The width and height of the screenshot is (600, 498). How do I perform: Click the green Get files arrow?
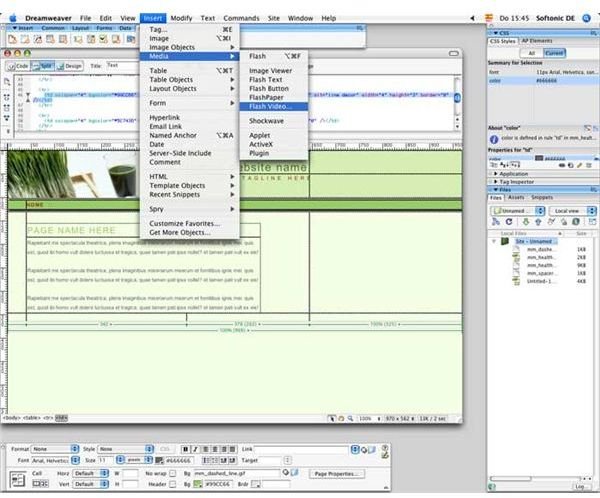point(526,222)
